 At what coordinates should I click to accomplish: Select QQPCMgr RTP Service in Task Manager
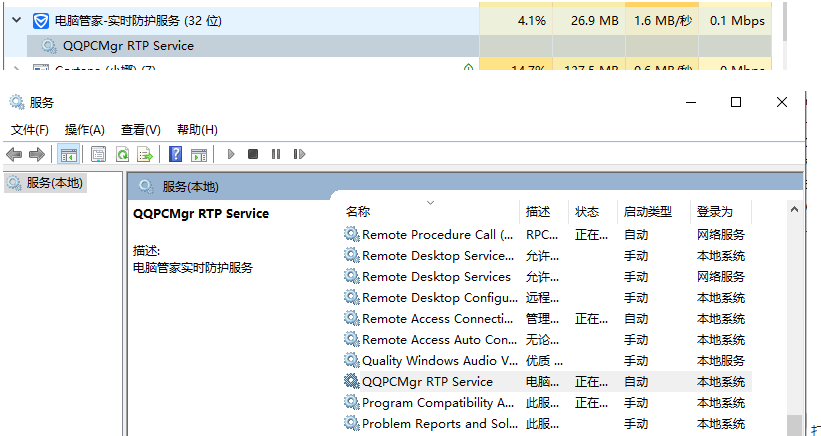[x=253, y=46]
